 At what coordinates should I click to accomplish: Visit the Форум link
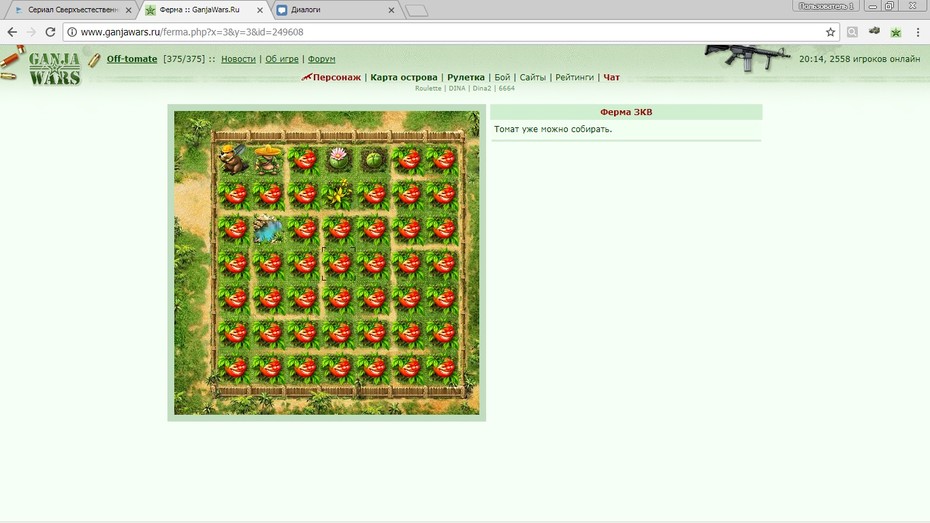321,59
